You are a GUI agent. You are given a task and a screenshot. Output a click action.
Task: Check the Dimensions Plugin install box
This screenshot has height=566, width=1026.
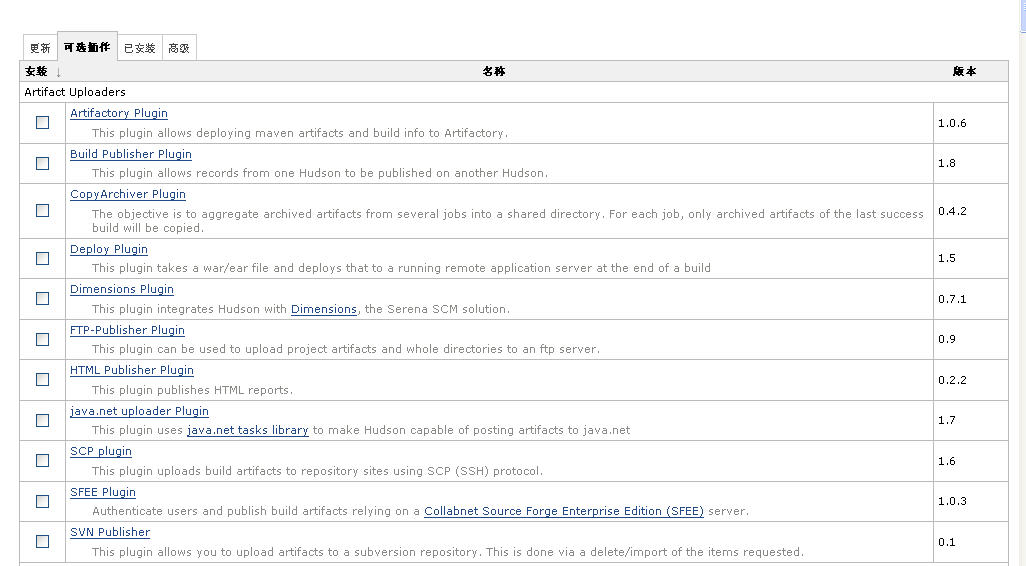pyautogui.click(x=43, y=298)
